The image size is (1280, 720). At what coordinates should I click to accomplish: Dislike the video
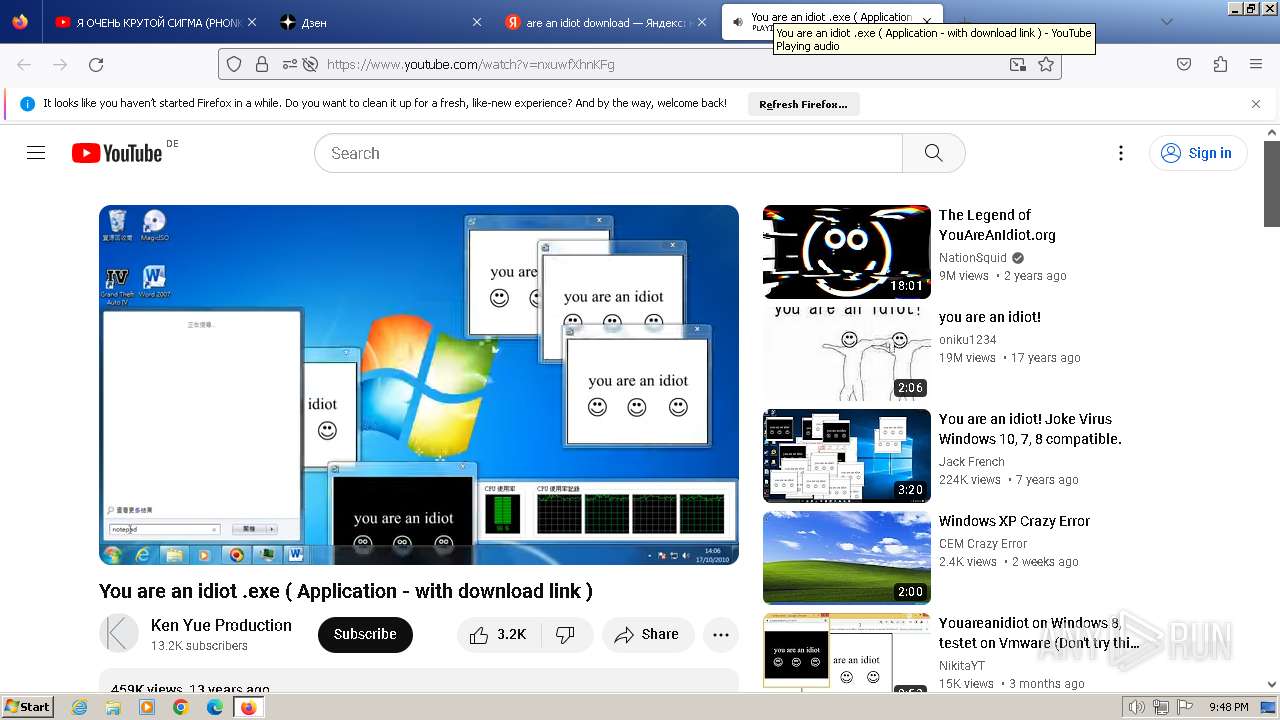566,635
